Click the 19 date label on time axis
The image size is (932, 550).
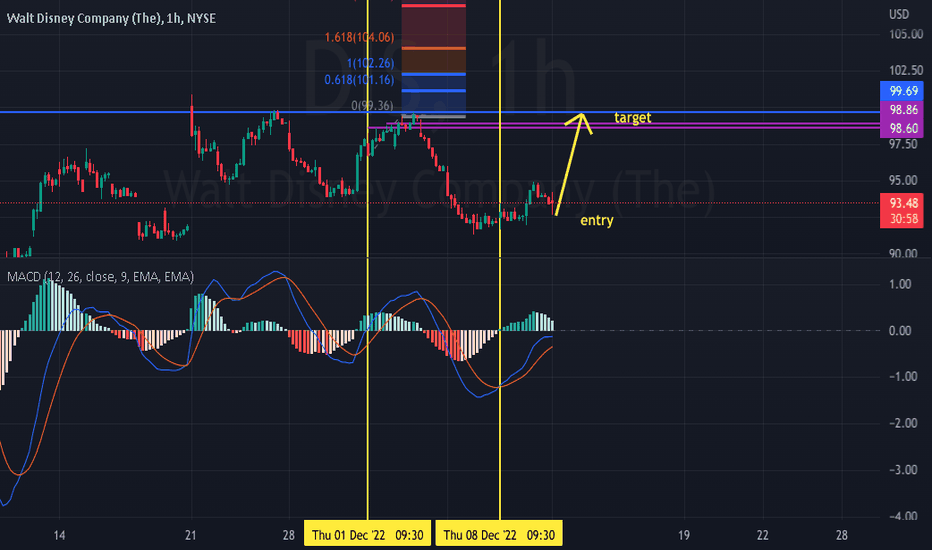coord(684,535)
